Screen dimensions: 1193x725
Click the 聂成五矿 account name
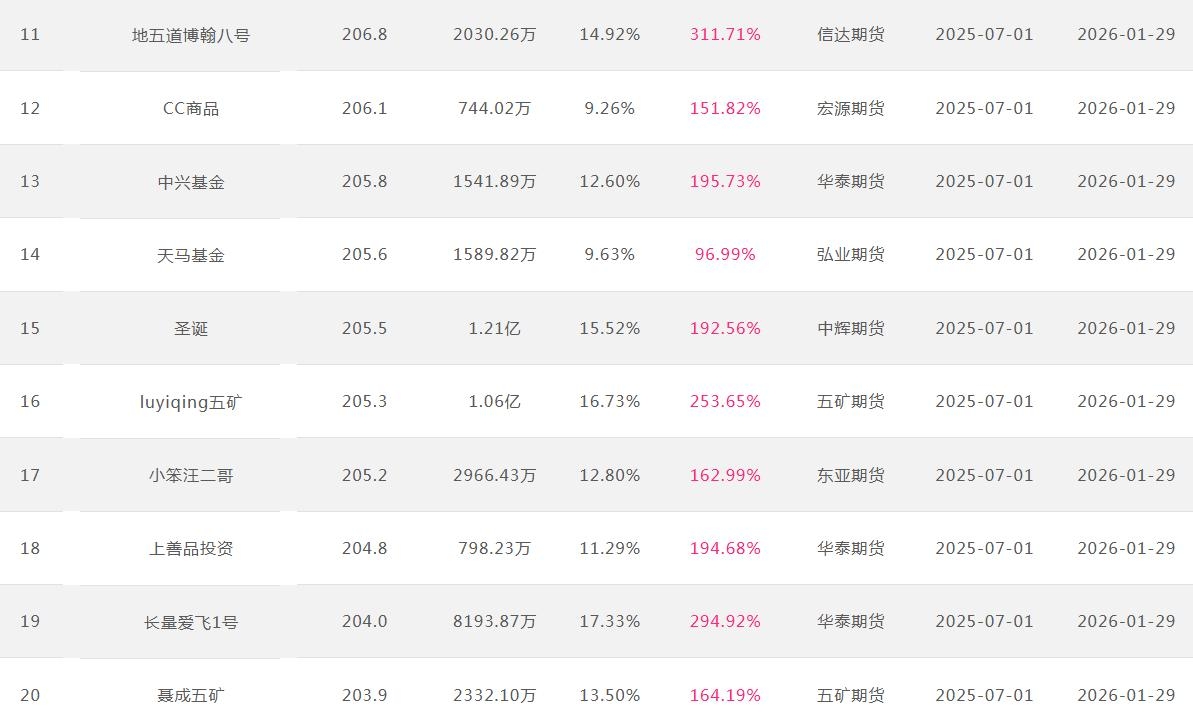pos(190,695)
